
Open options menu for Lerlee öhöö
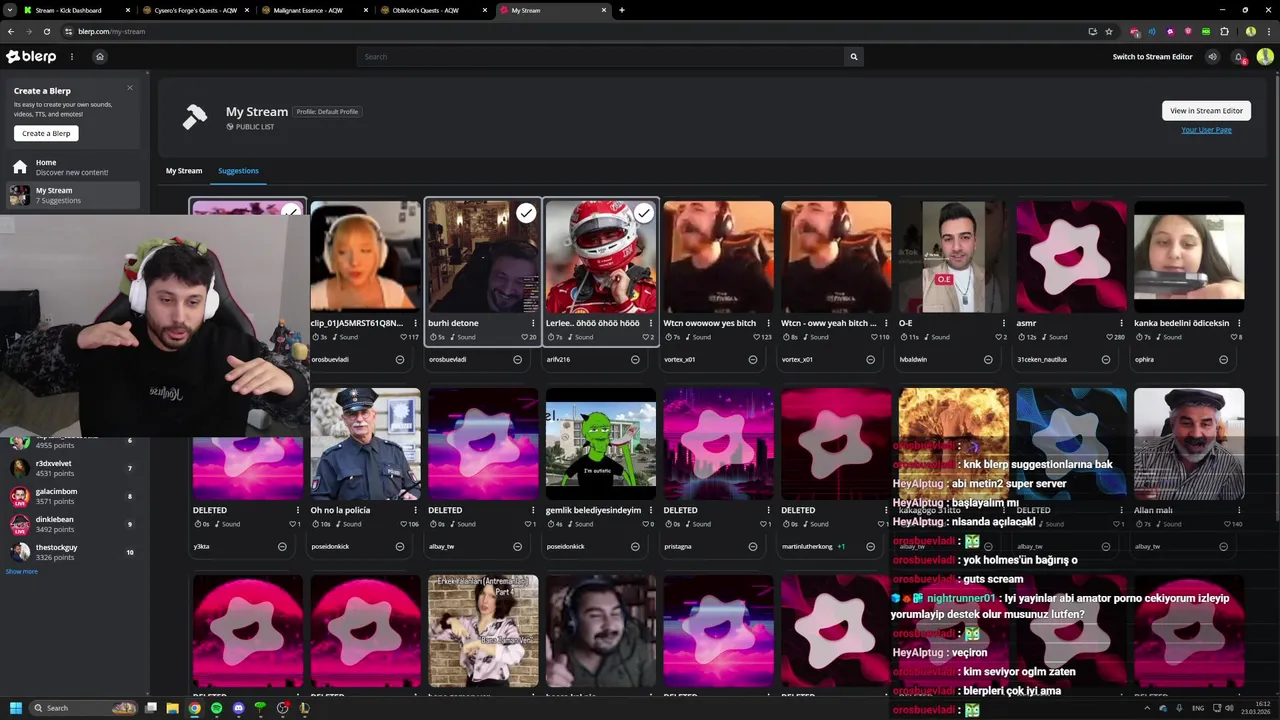click(651, 323)
